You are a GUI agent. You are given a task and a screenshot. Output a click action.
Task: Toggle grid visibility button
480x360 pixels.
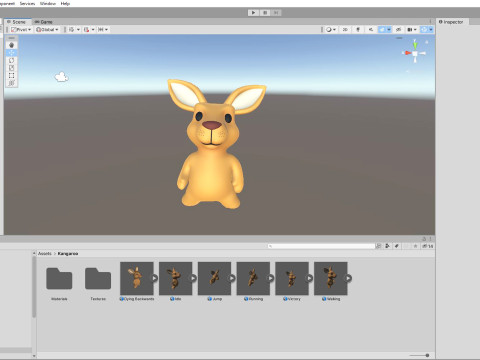71,30
